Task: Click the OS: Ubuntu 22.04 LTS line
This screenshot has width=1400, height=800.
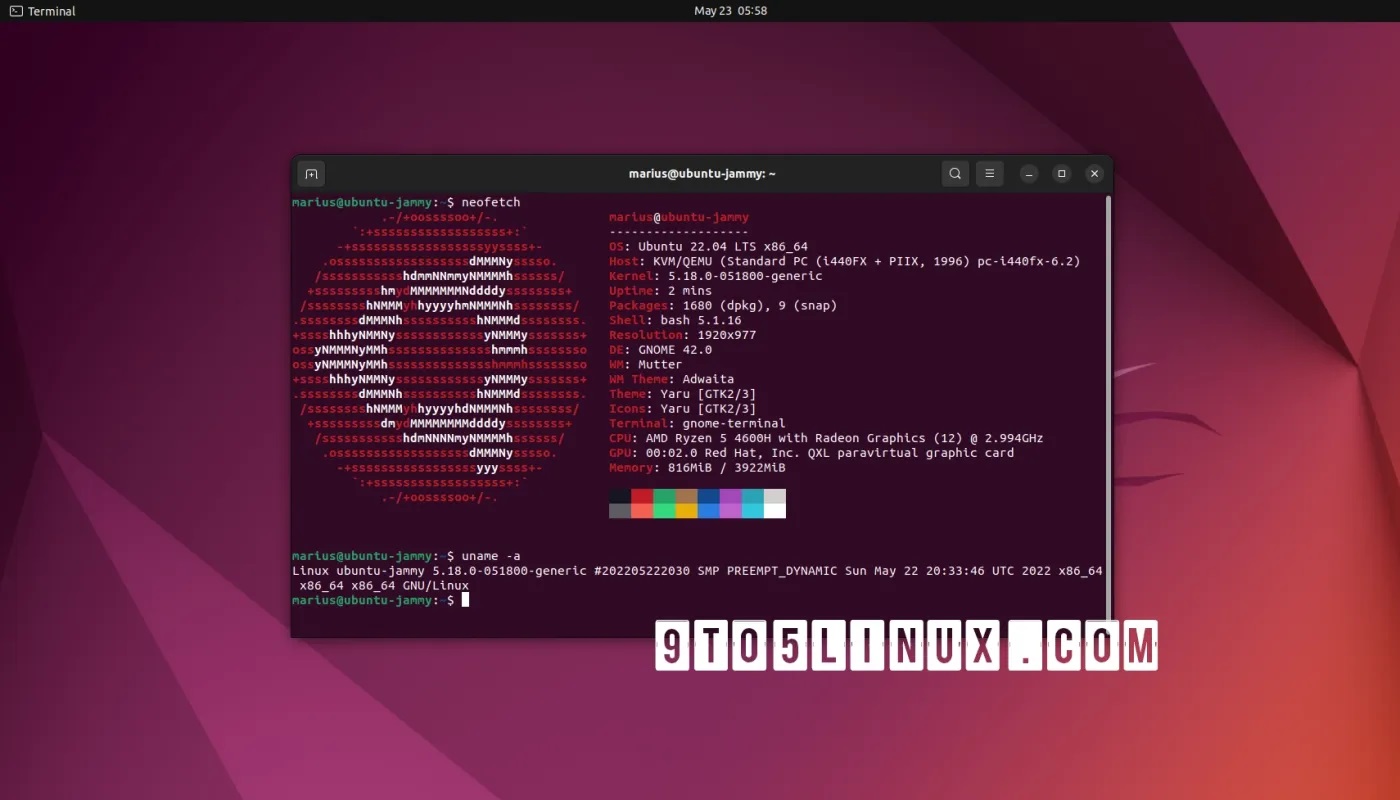Action: pos(708,247)
